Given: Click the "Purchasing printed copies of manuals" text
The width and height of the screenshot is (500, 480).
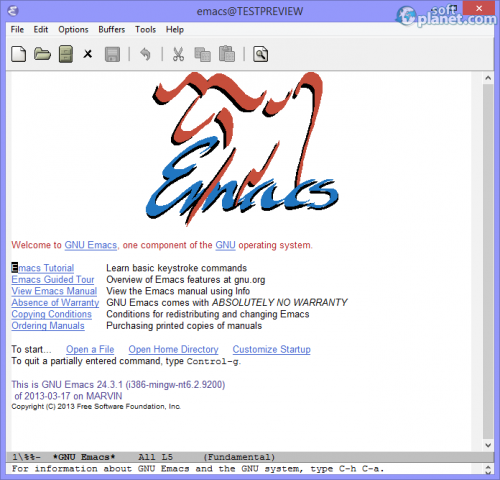Looking at the screenshot, I should (184, 326).
